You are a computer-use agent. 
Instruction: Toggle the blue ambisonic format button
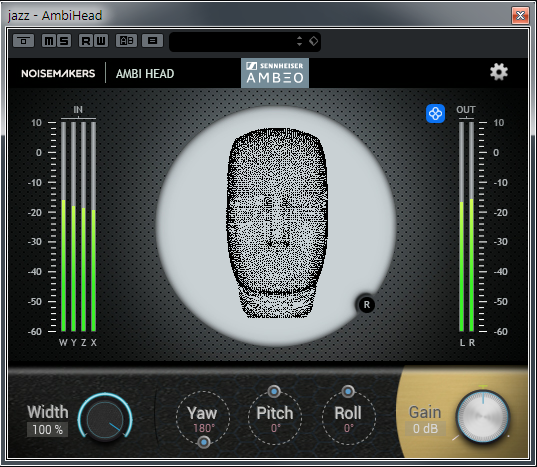click(x=435, y=113)
